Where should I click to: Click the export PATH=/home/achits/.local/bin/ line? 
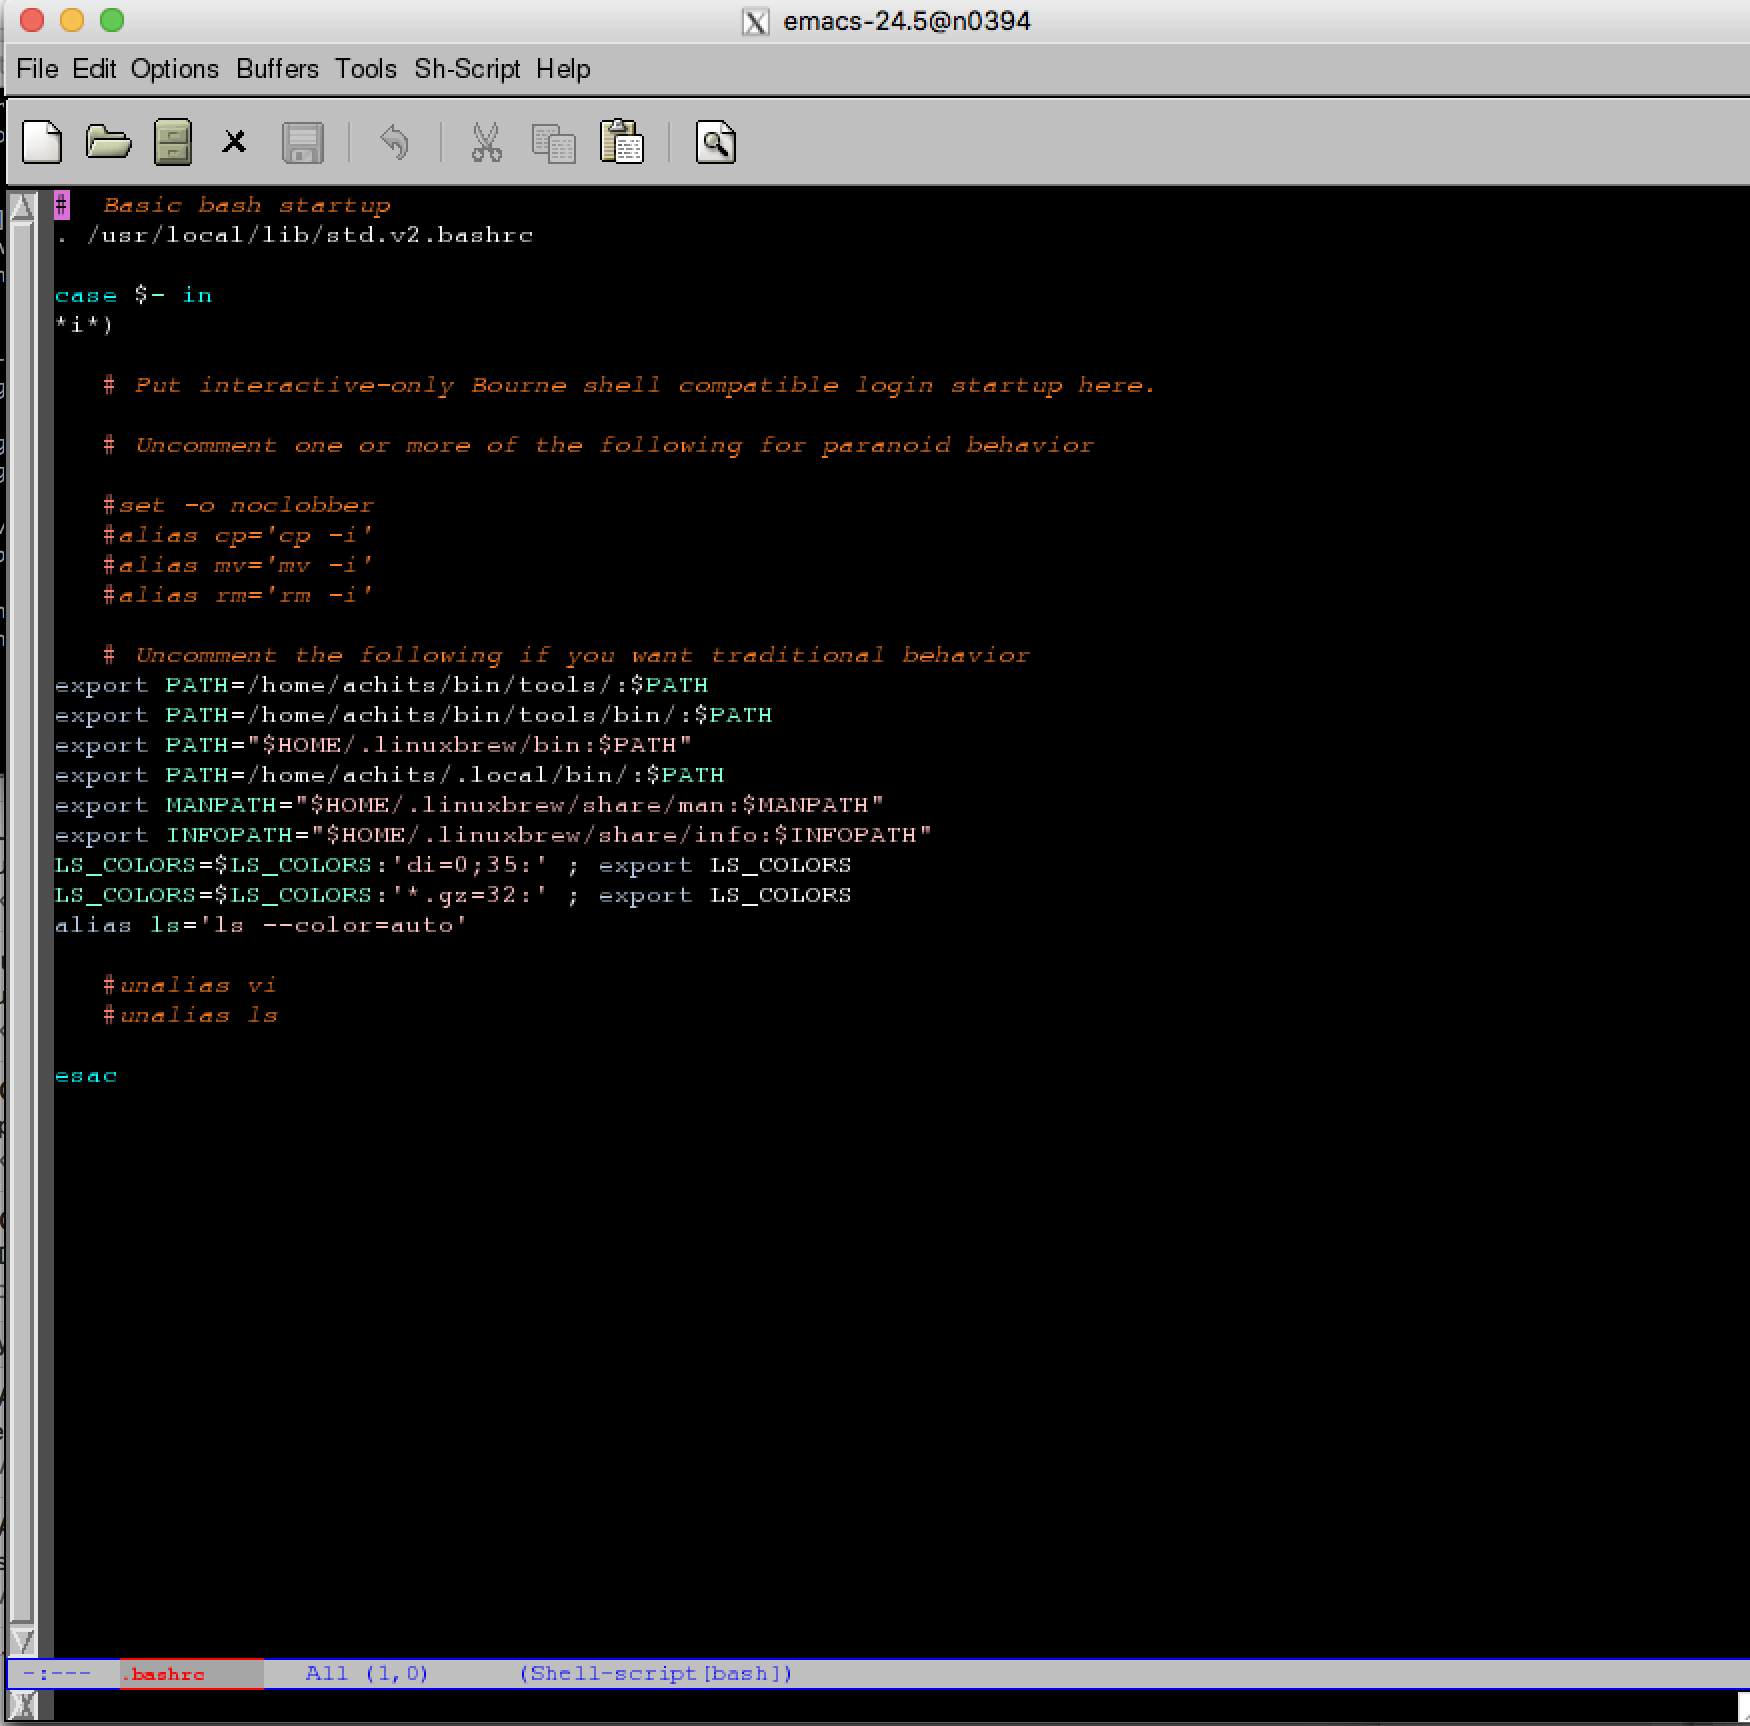(x=390, y=775)
